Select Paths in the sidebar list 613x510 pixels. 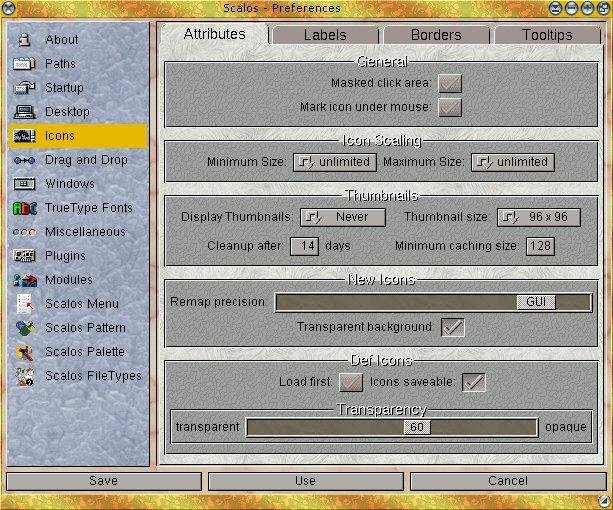tap(78, 64)
